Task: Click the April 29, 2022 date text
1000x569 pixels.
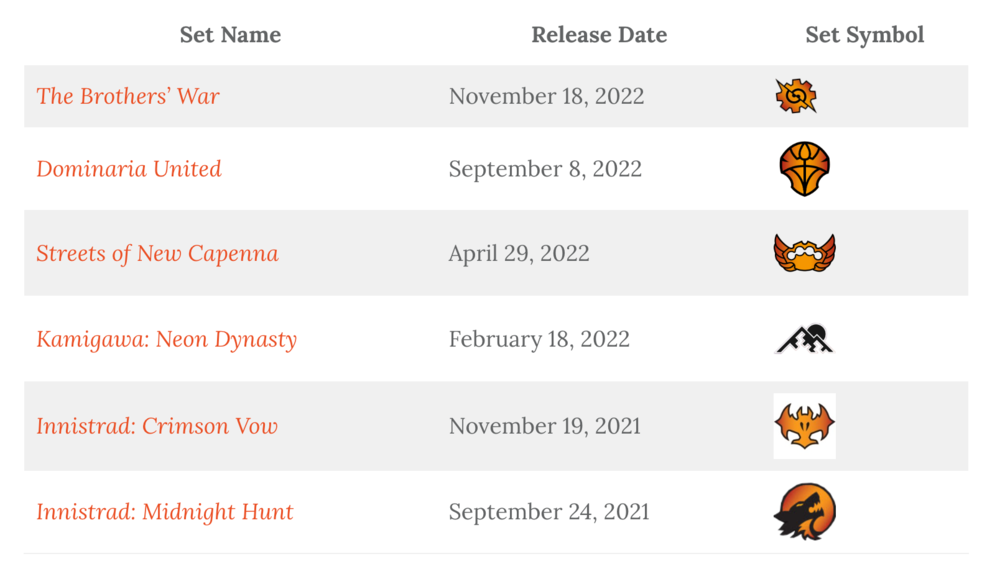Action: 519,253
